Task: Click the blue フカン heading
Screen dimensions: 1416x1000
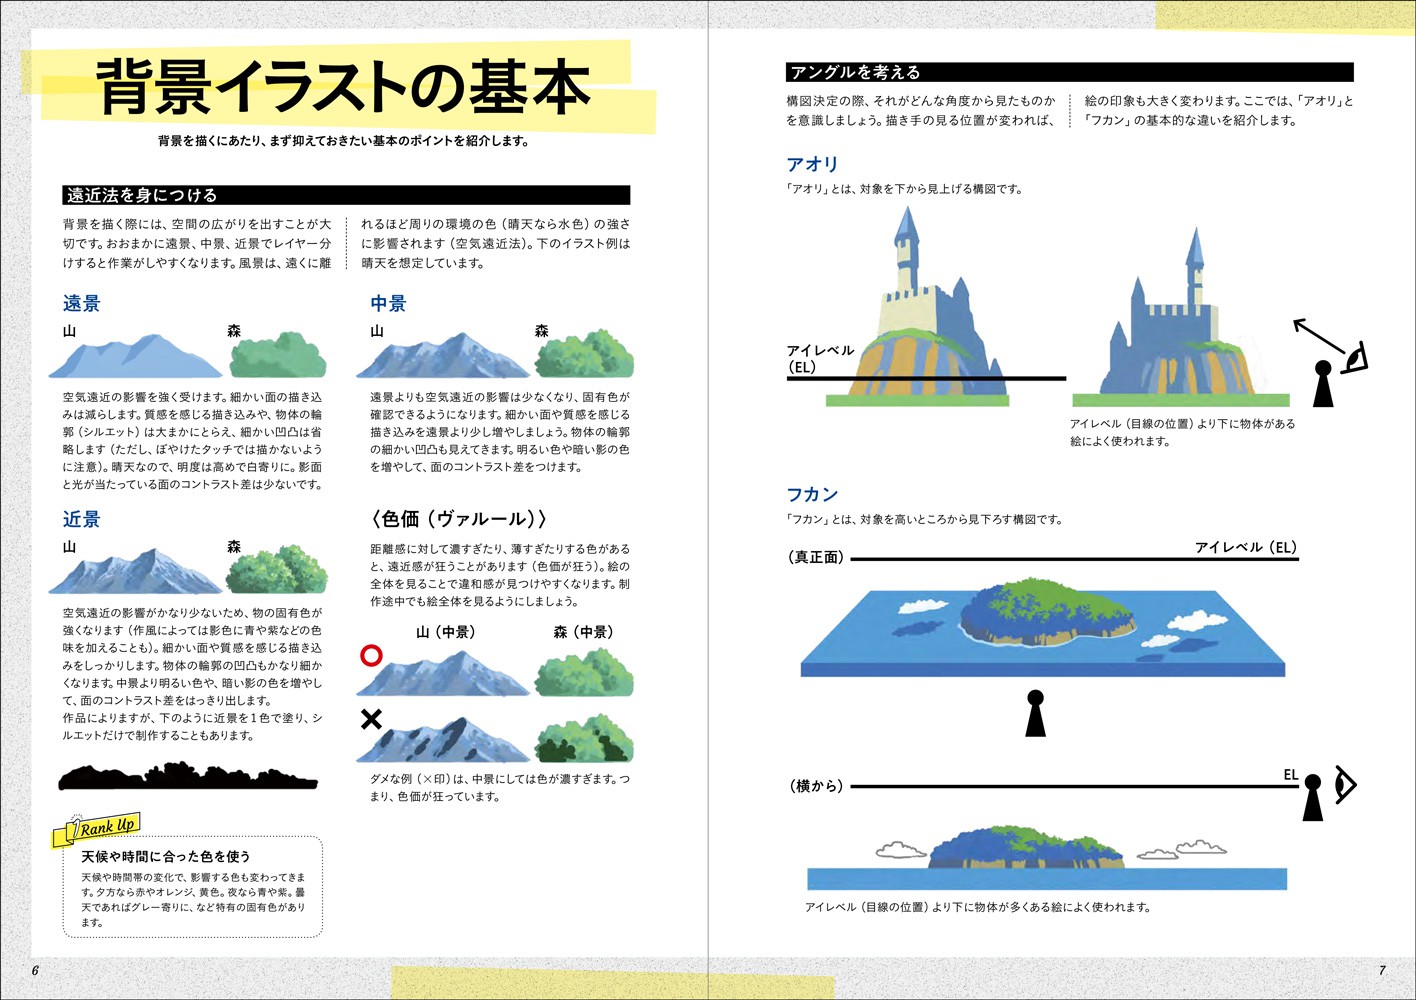Action: 812,494
